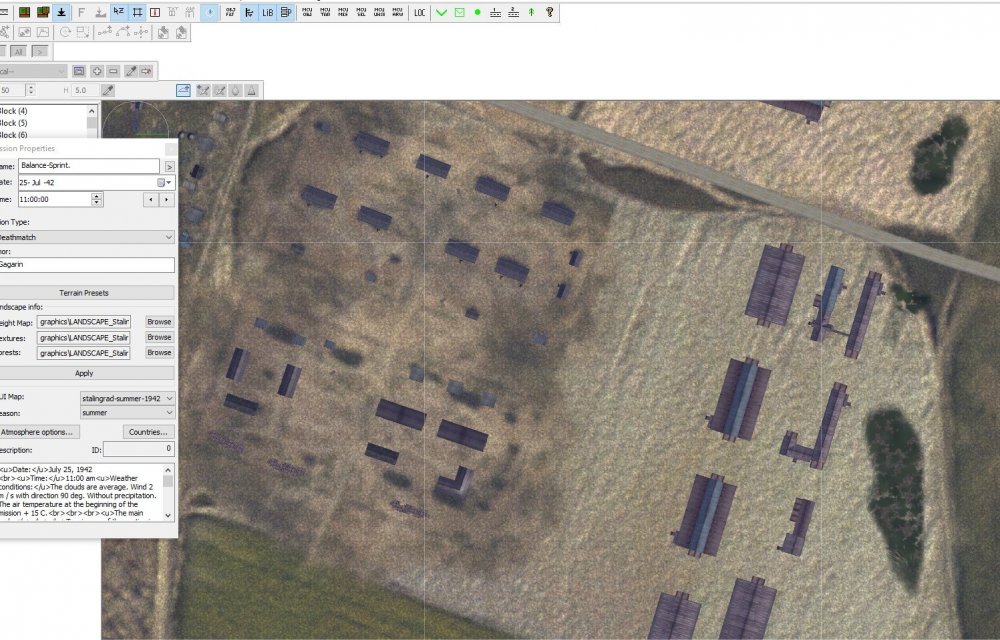Click the plus icon beside the minus icon

96,71
